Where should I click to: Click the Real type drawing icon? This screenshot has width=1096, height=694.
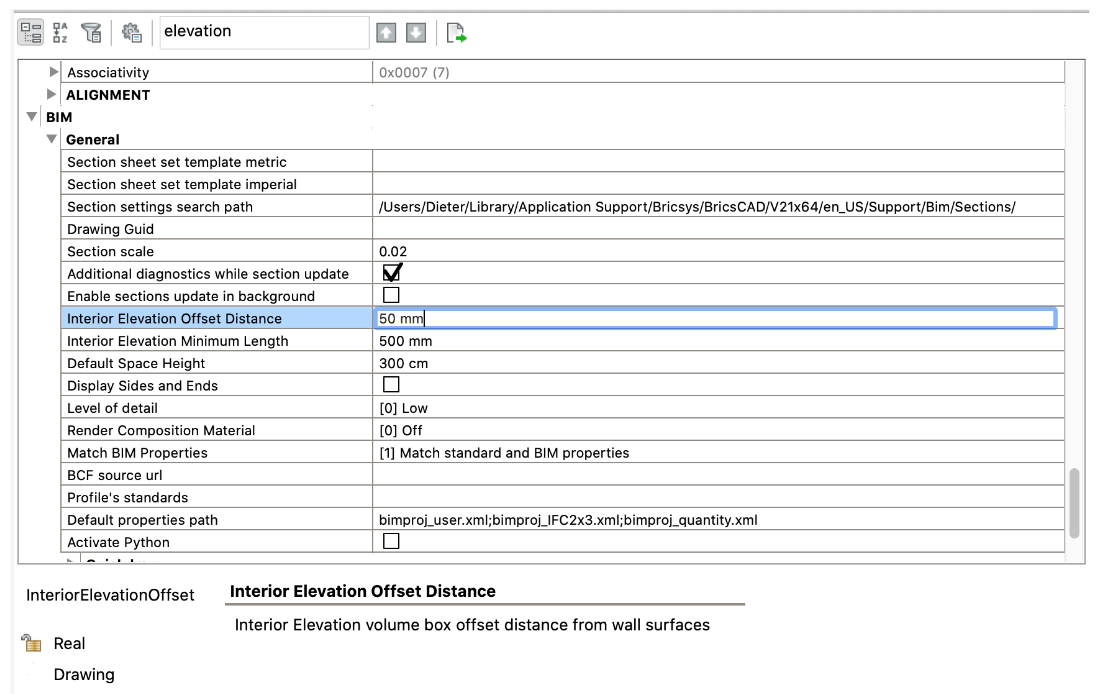click(31, 642)
